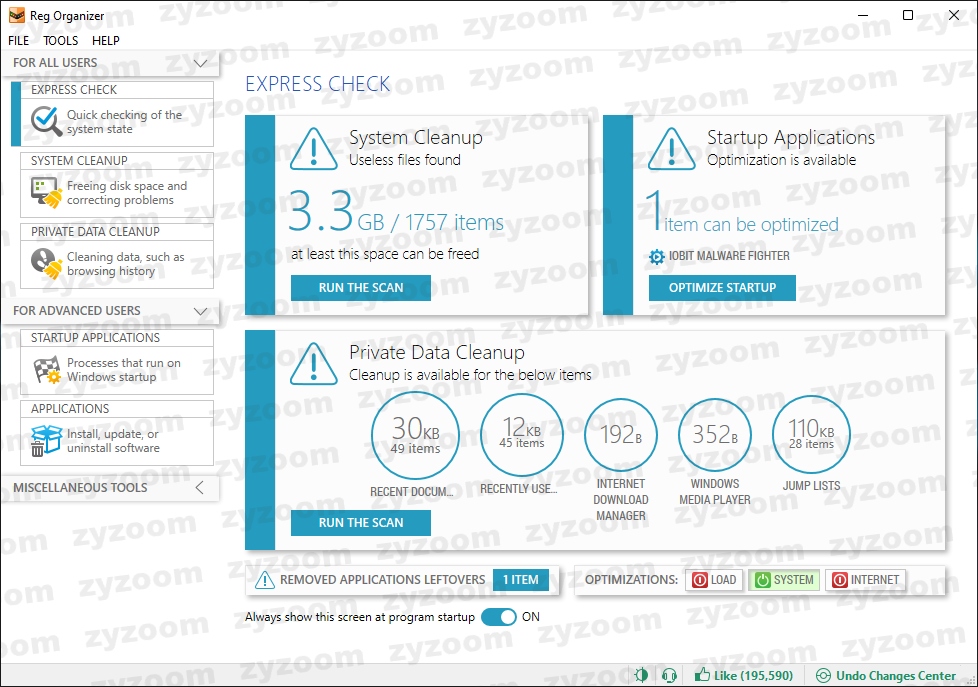
Task: Click the System Cleanup warning triangle icon
Action: pos(314,150)
